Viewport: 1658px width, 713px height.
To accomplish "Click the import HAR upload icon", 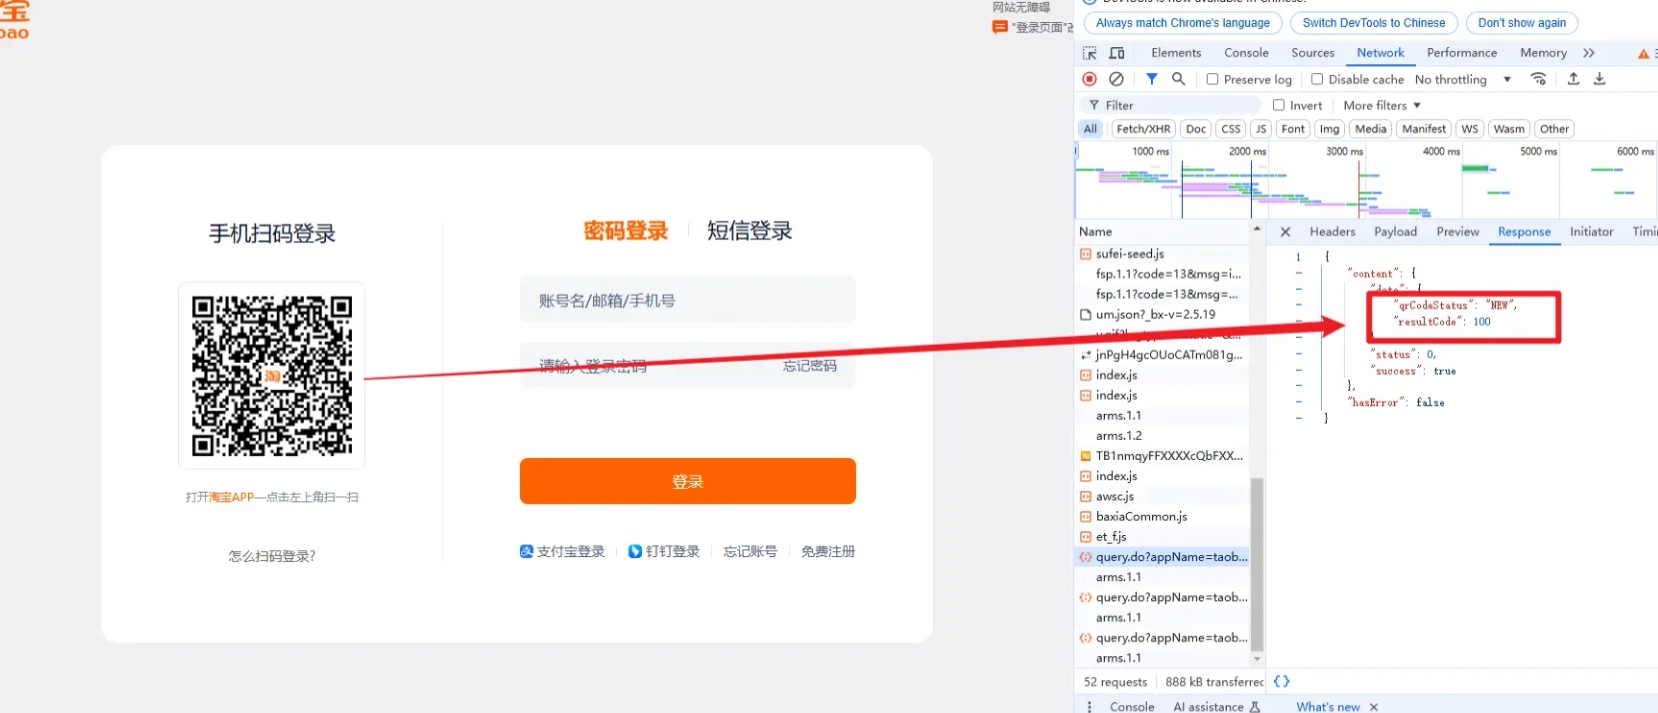I will [x=1573, y=79].
